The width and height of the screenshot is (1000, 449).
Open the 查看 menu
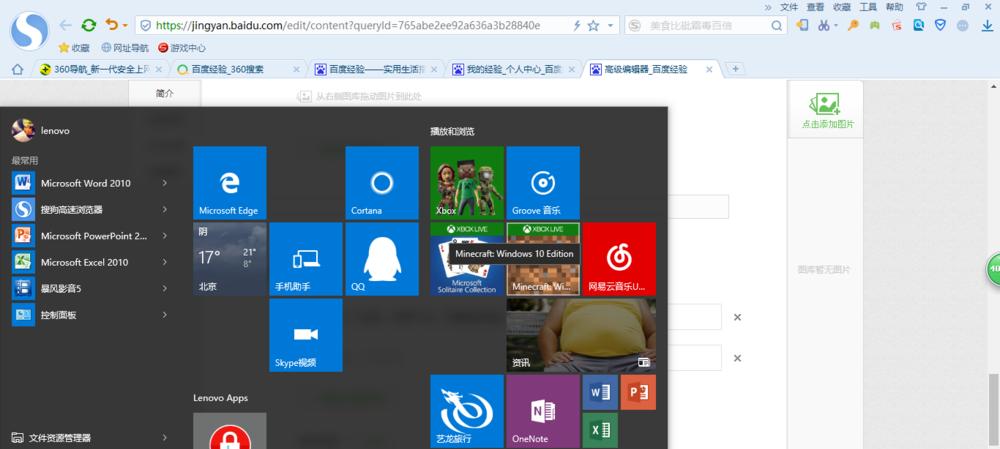pyautogui.click(x=816, y=7)
